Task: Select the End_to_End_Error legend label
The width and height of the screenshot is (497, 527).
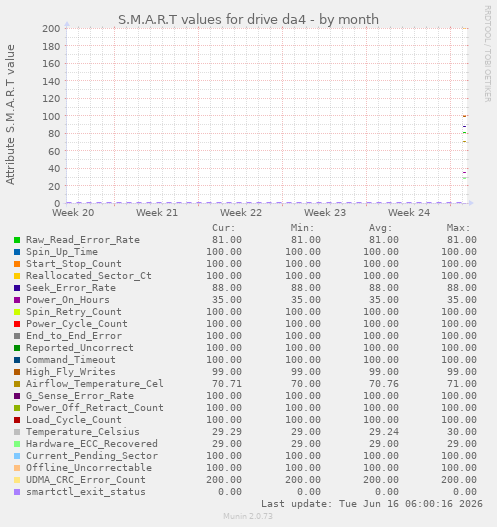Action: [x=74, y=336]
